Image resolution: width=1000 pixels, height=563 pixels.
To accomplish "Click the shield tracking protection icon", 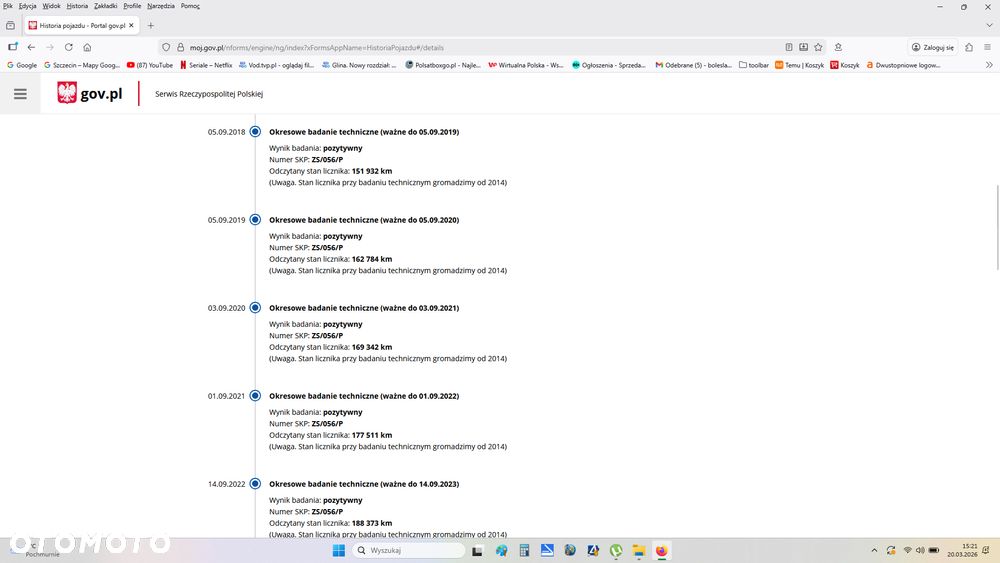I will pyautogui.click(x=166, y=47).
